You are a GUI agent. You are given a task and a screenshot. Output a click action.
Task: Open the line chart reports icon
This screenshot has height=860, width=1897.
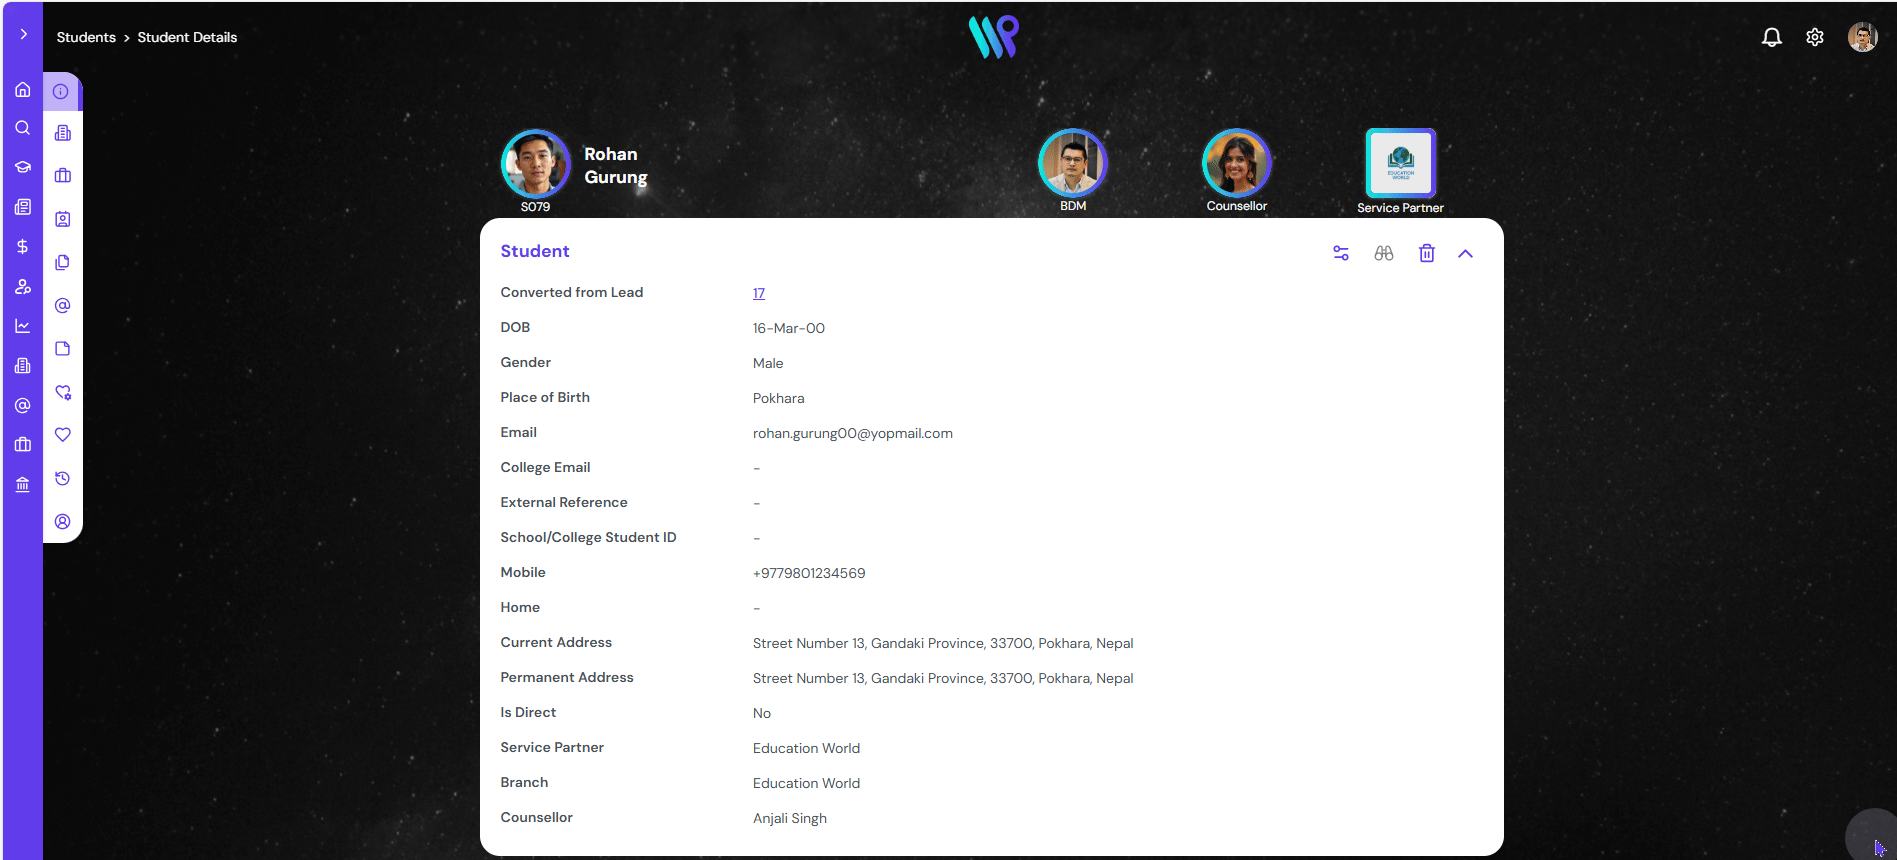(x=22, y=326)
